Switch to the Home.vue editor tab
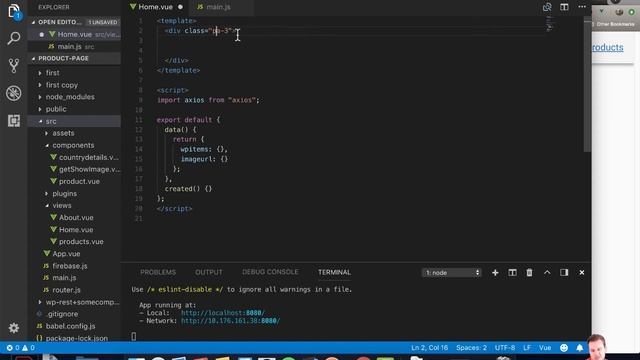The width and height of the screenshot is (640, 360). (x=156, y=7)
